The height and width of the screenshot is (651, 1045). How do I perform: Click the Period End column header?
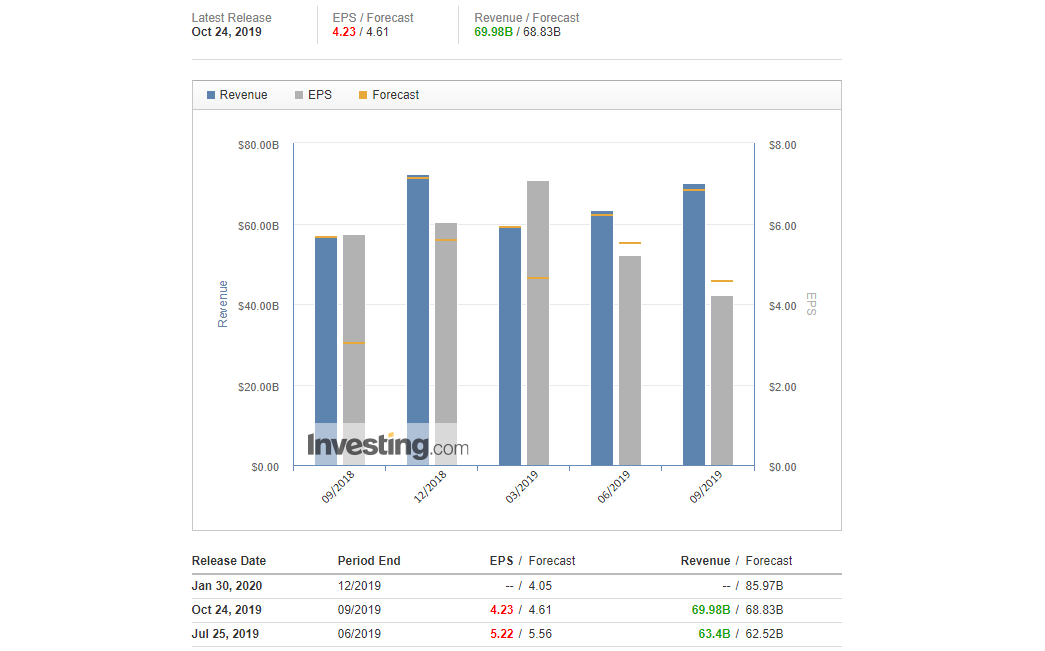369,561
